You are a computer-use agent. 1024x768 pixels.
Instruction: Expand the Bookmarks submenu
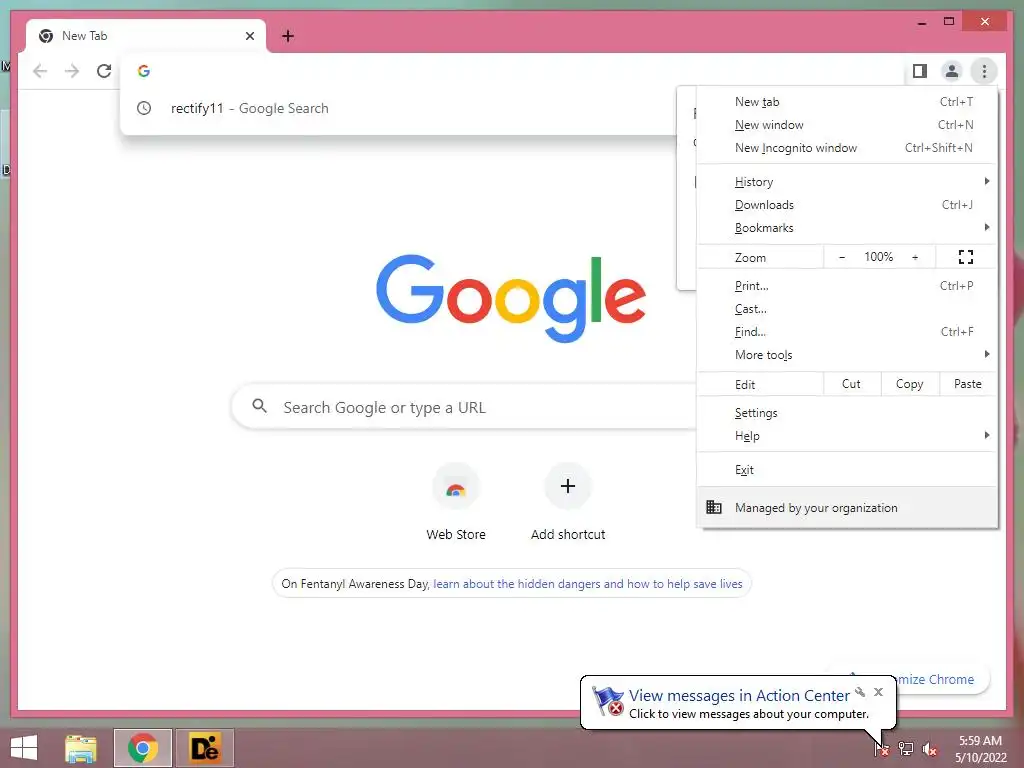point(847,227)
